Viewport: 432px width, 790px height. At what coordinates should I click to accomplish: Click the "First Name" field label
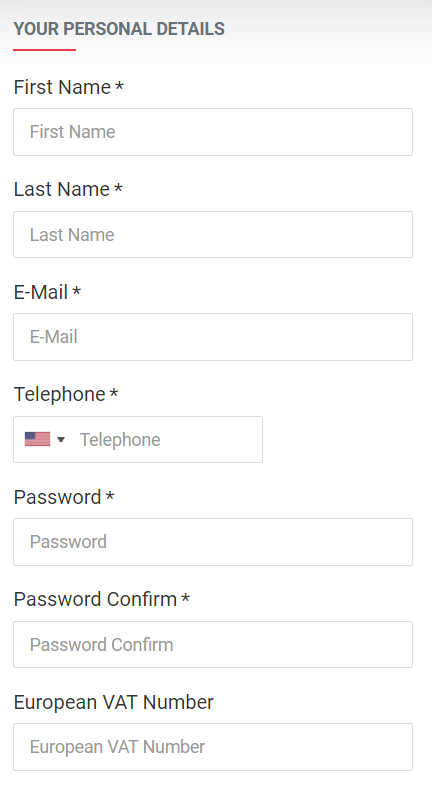click(62, 87)
